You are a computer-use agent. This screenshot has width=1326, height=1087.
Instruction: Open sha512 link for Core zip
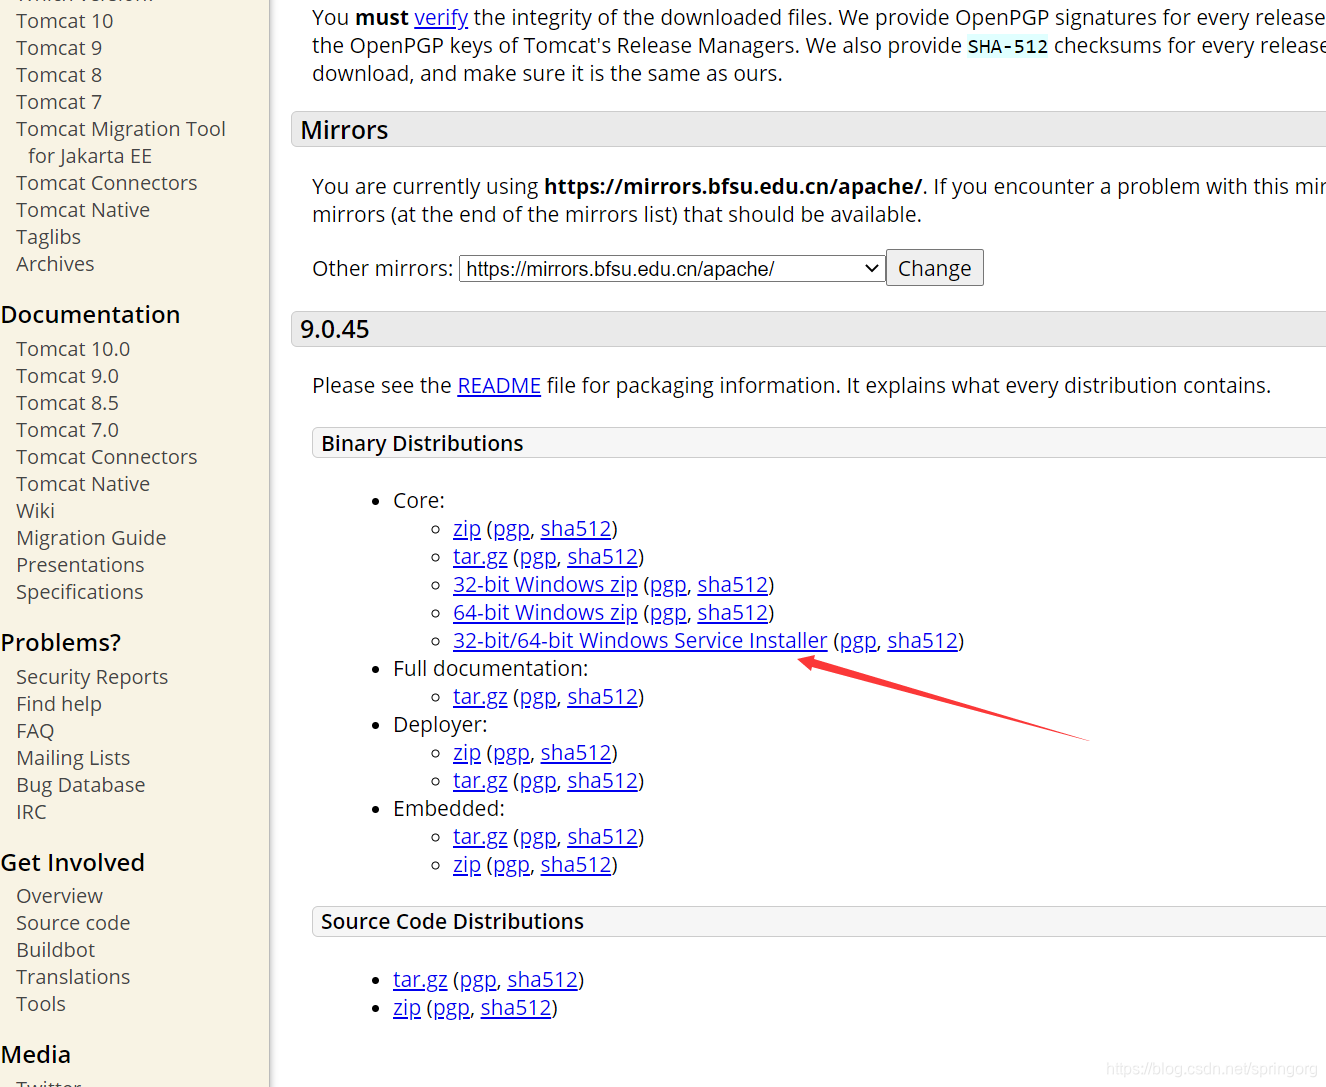point(576,529)
